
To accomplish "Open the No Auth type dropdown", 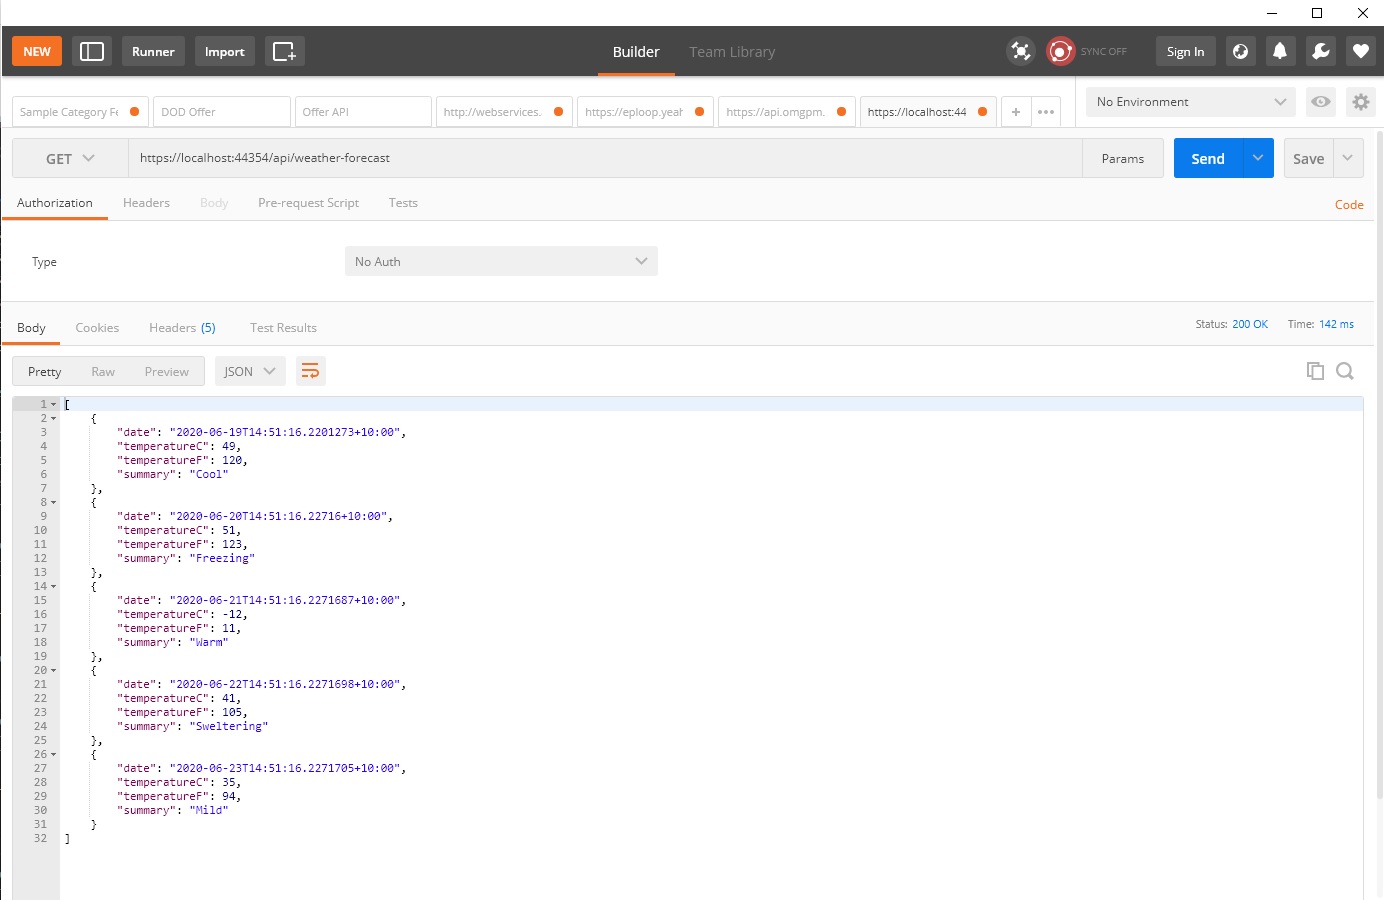I will click(x=501, y=261).
